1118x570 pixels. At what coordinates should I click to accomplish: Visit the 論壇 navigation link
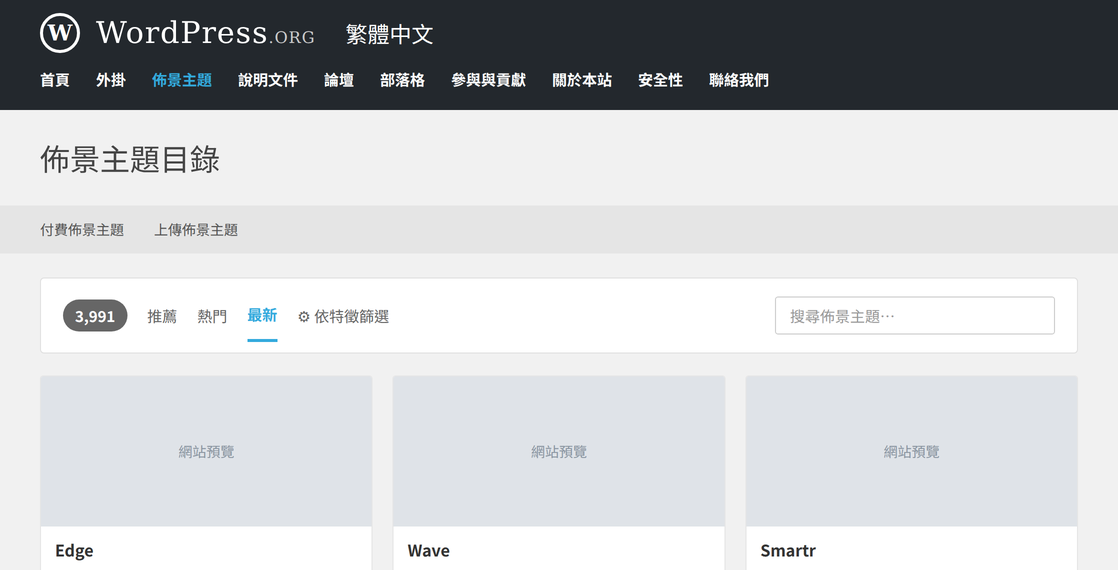[x=339, y=81]
